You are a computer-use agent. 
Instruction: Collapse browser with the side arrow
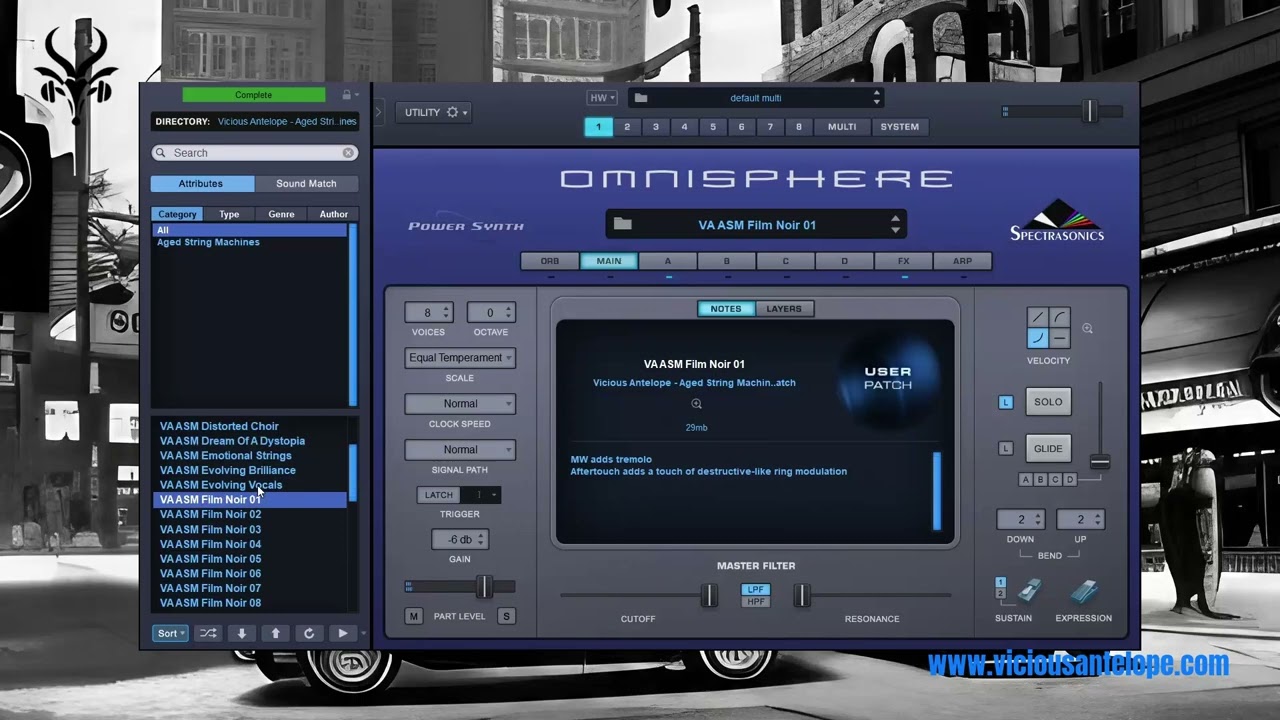[x=378, y=112]
